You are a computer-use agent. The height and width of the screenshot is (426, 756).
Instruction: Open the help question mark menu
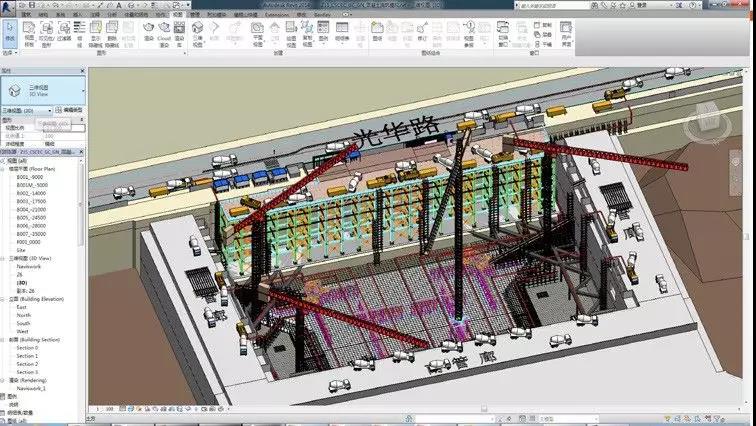coord(692,5)
